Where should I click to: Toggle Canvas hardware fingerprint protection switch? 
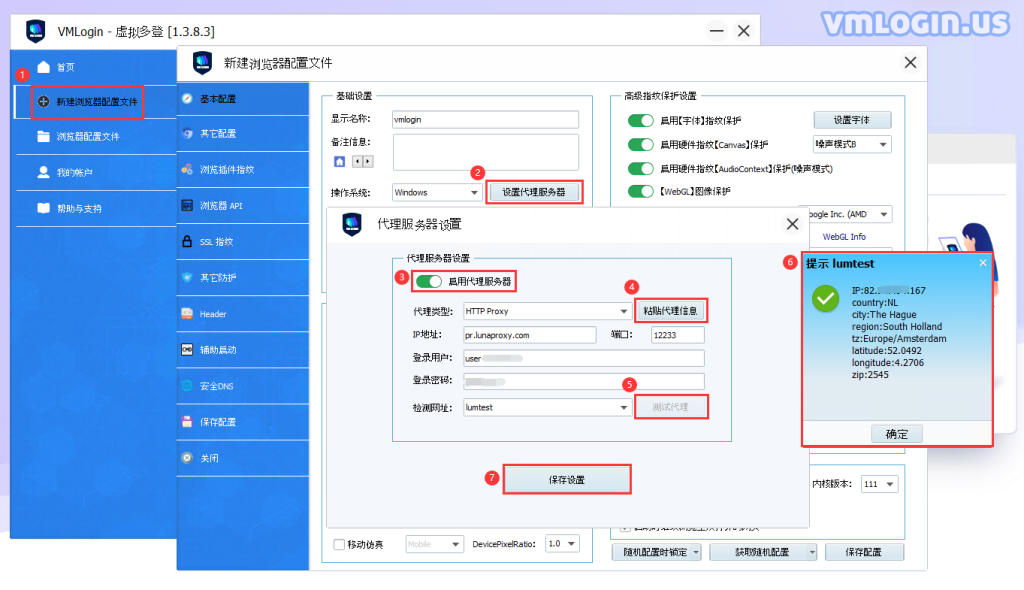(641, 144)
